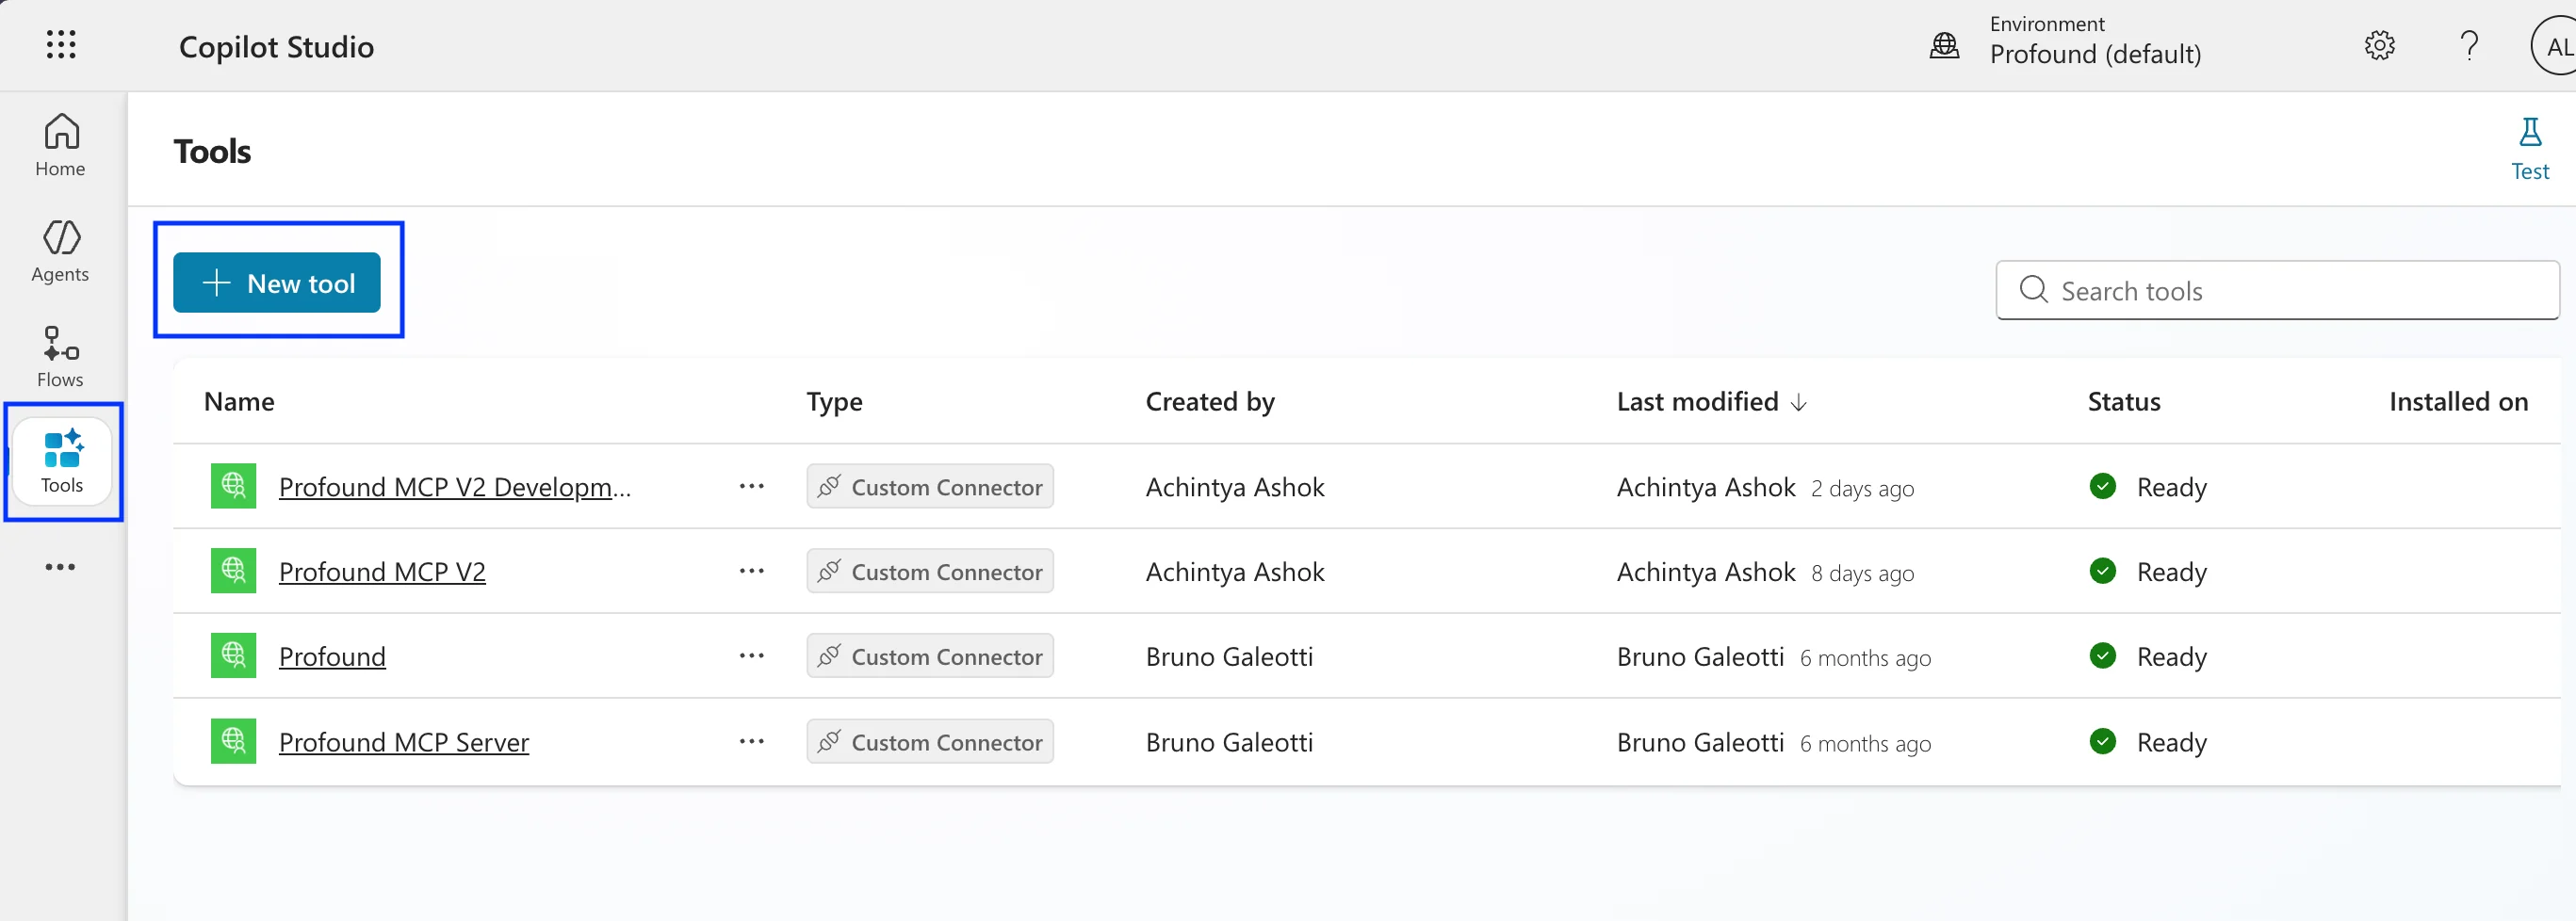Open Agents from the sidebar

click(x=60, y=251)
